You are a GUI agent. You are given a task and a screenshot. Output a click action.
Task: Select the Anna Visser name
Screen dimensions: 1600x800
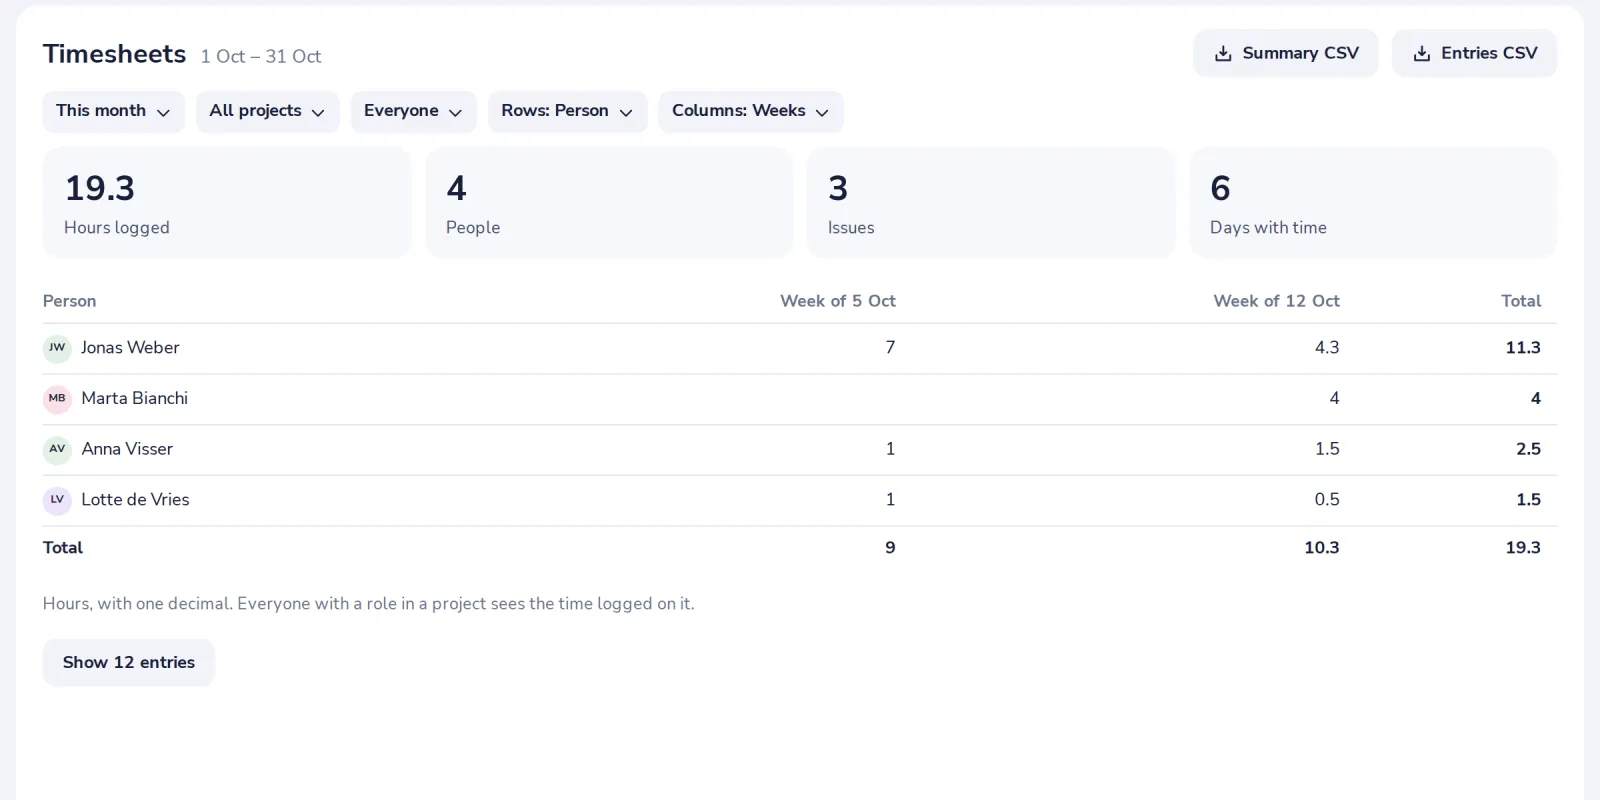(127, 449)
